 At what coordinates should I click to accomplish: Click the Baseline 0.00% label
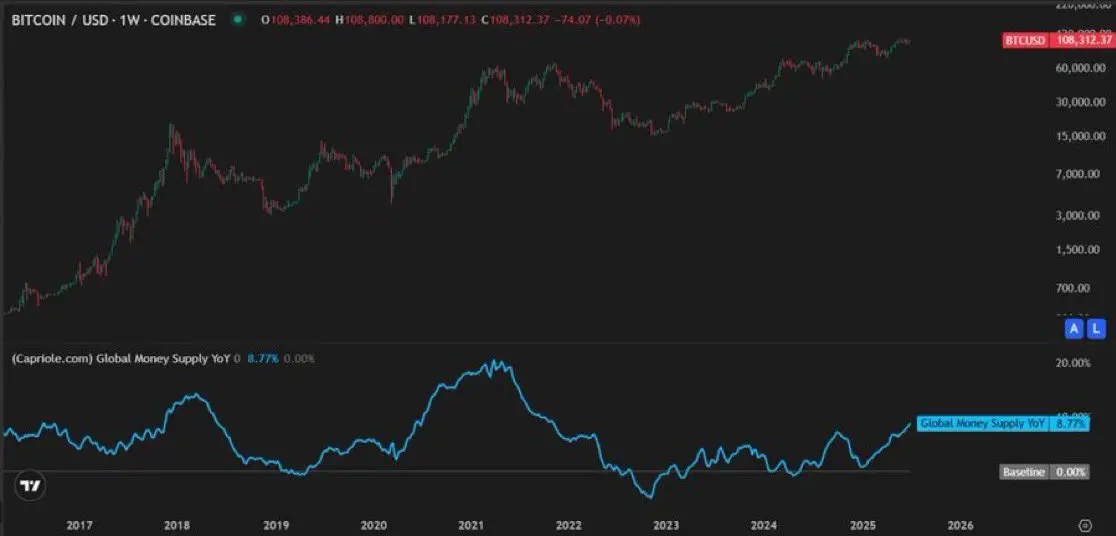(x=1045, y=472)
